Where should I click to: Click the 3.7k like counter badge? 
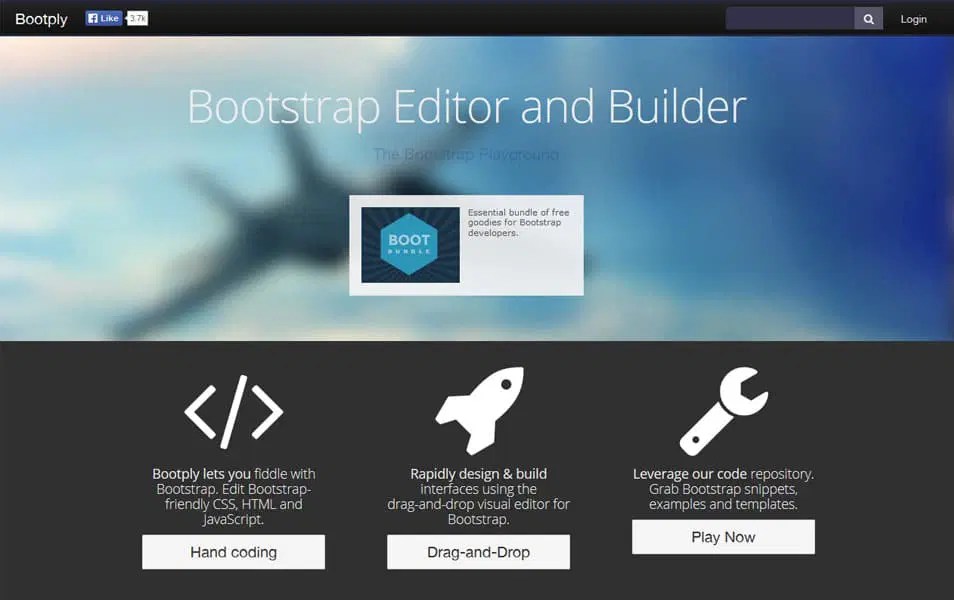(135, 17)
